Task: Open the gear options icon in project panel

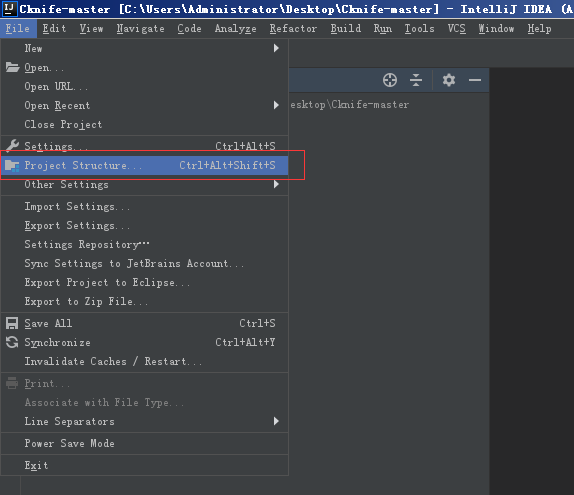Action: click(x=449, y=80)
